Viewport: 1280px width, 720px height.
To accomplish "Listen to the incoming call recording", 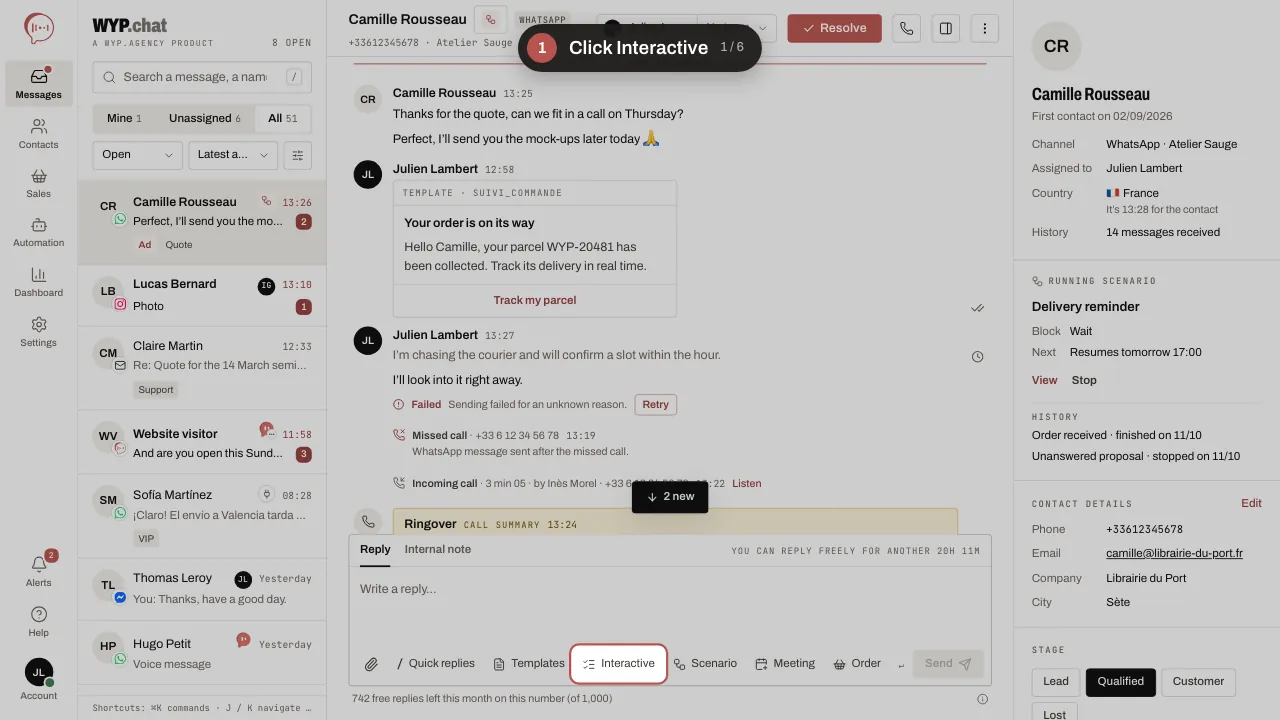I will [746, 484].
